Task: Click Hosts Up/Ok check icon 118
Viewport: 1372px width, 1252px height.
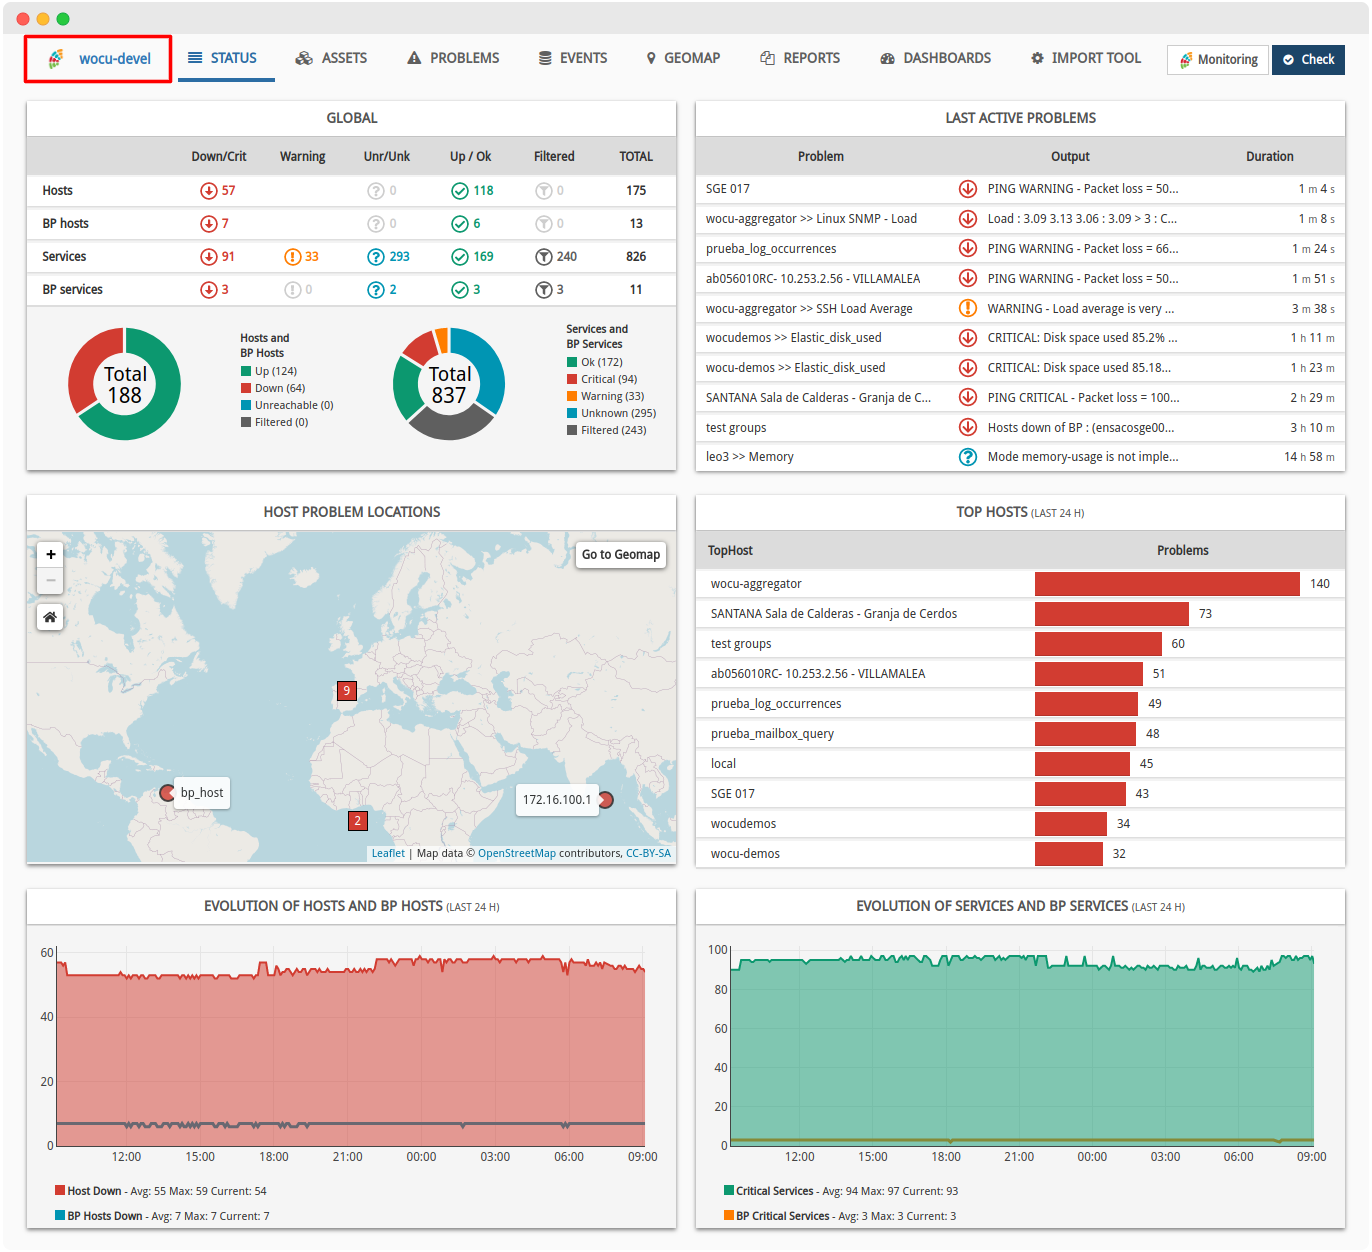Action: point(460,190)
